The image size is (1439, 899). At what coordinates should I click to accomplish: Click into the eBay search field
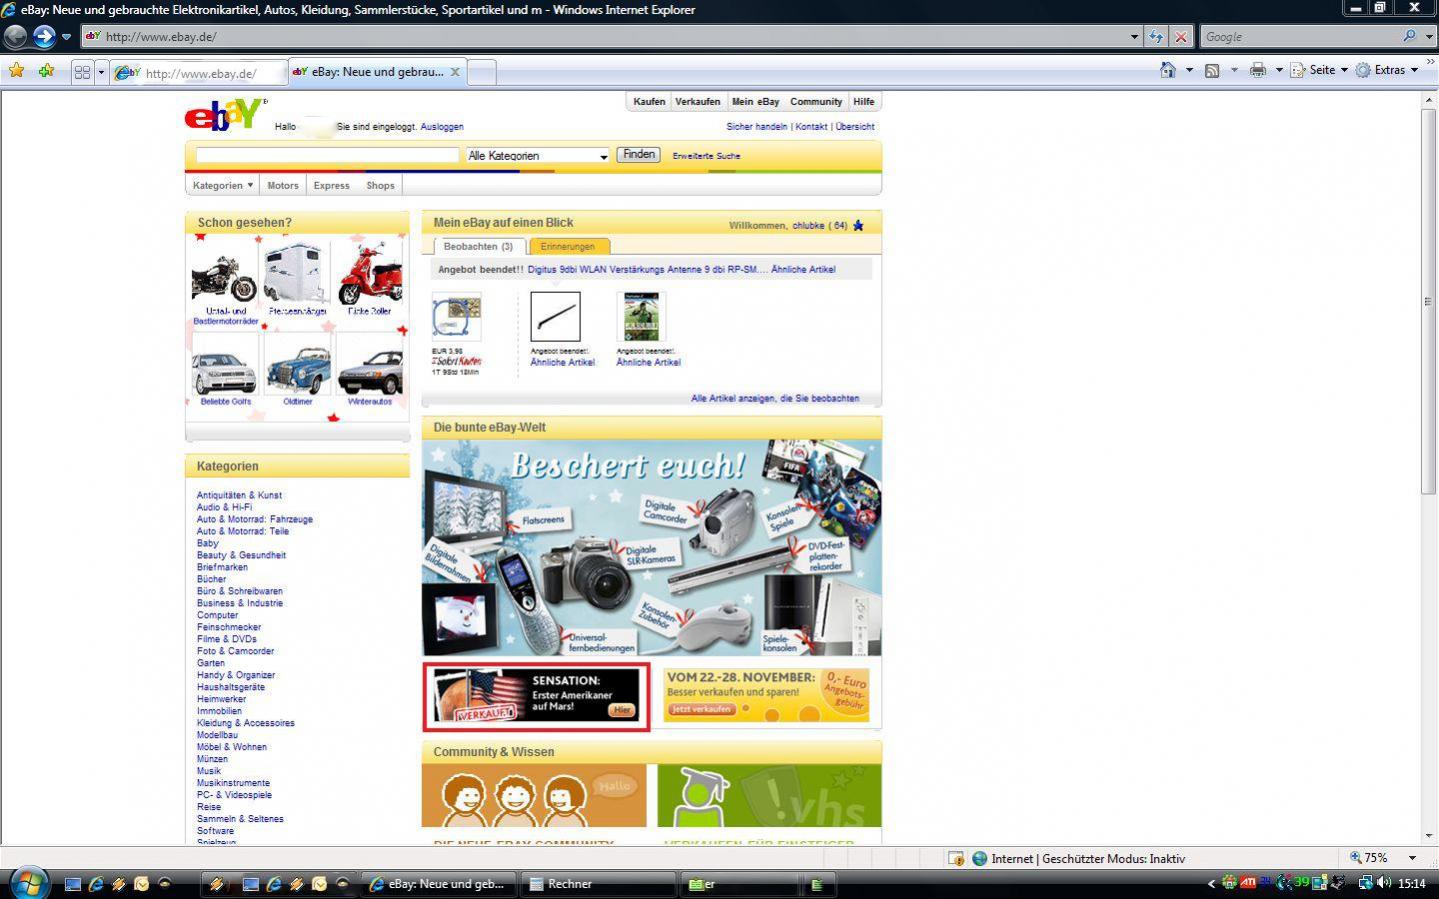point(327,155)
